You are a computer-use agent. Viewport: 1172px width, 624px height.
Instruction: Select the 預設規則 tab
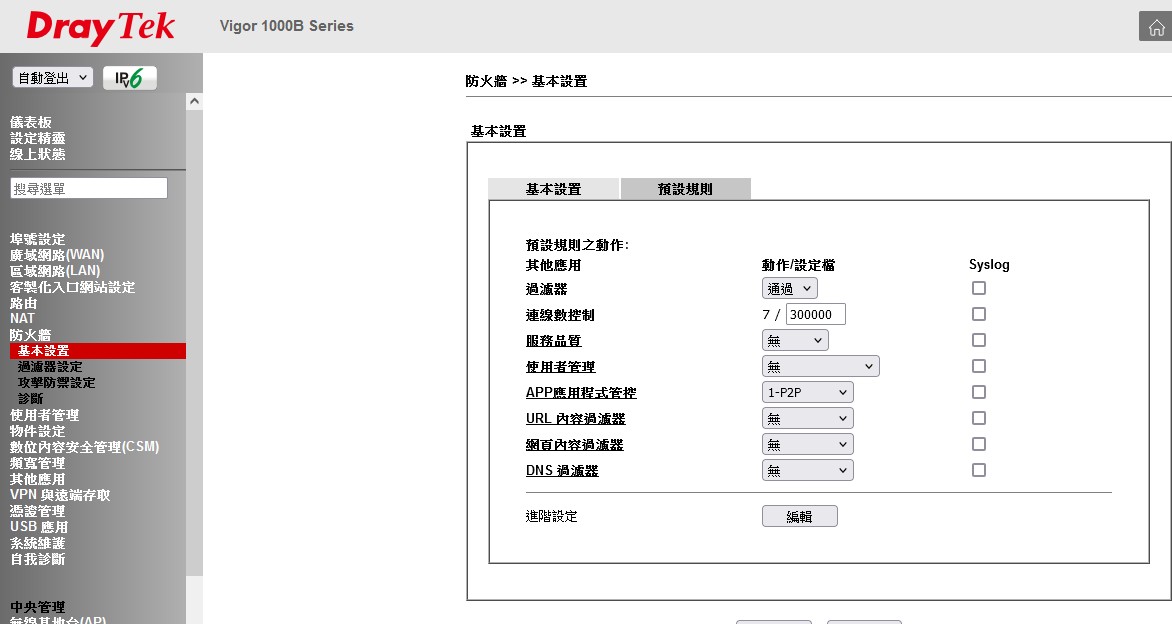[x=685, y=189]
